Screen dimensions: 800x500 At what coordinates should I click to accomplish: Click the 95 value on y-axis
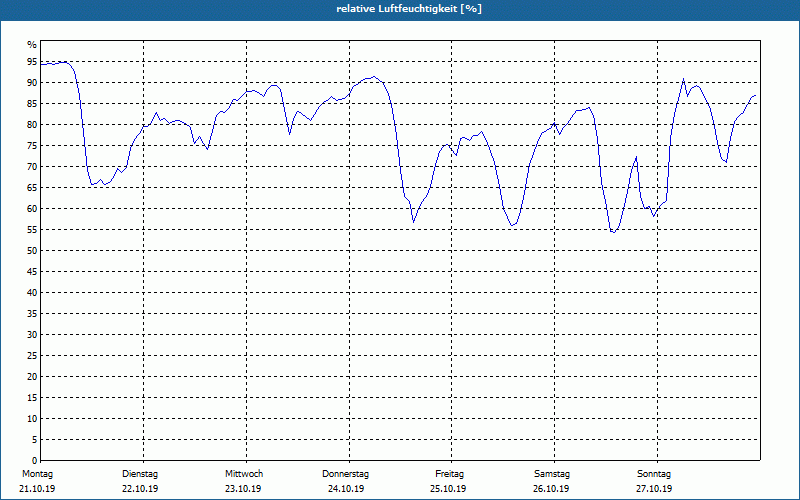point(32,62)
